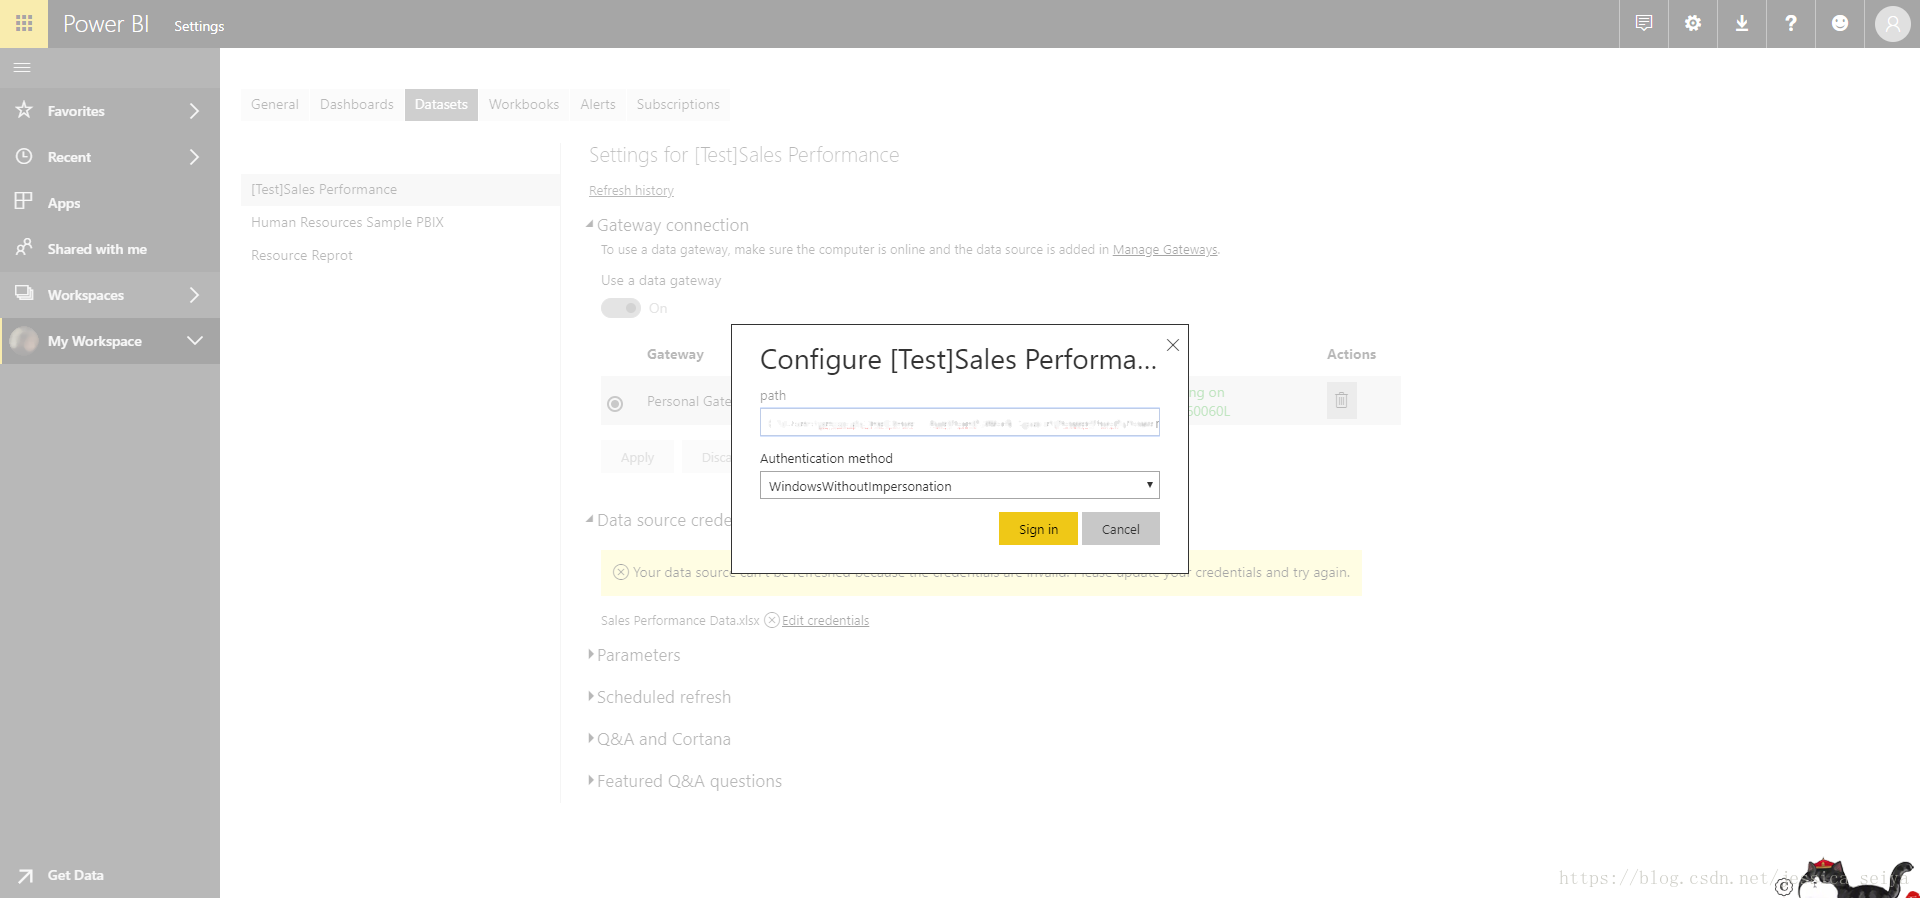
Task: Expand Favorites flyout chevron
Action: [194, 111]
